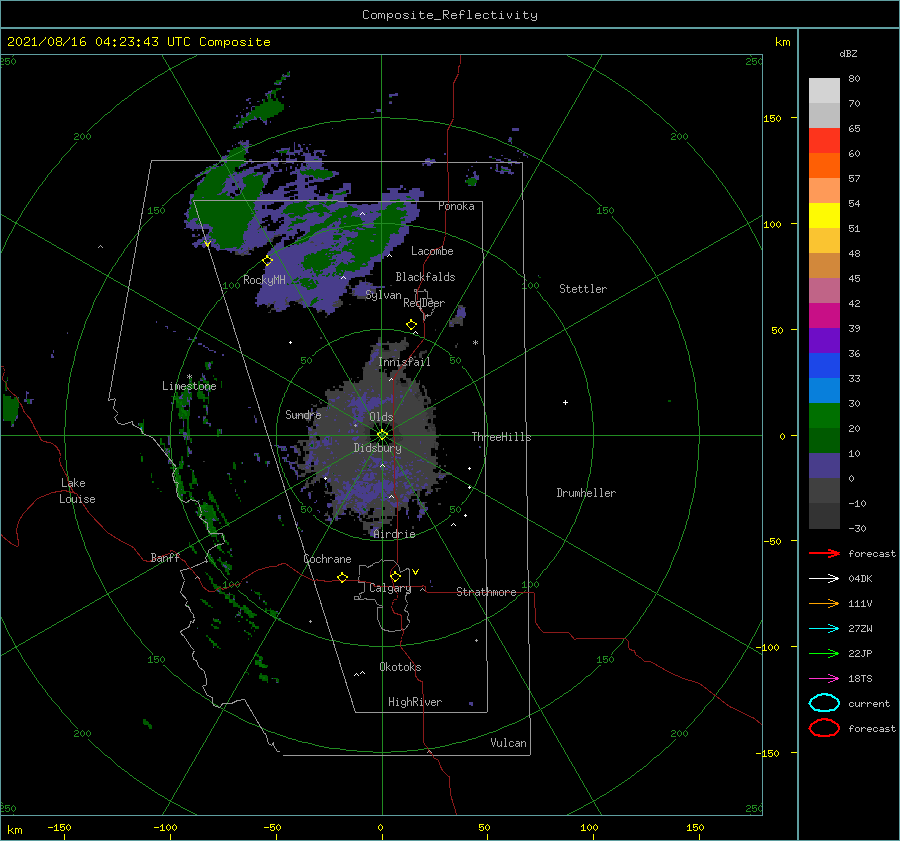Click the purple 0-10 dBZ color swatch
The height and width of the screenshot is (841, 900).
click(x=824, y=466)
